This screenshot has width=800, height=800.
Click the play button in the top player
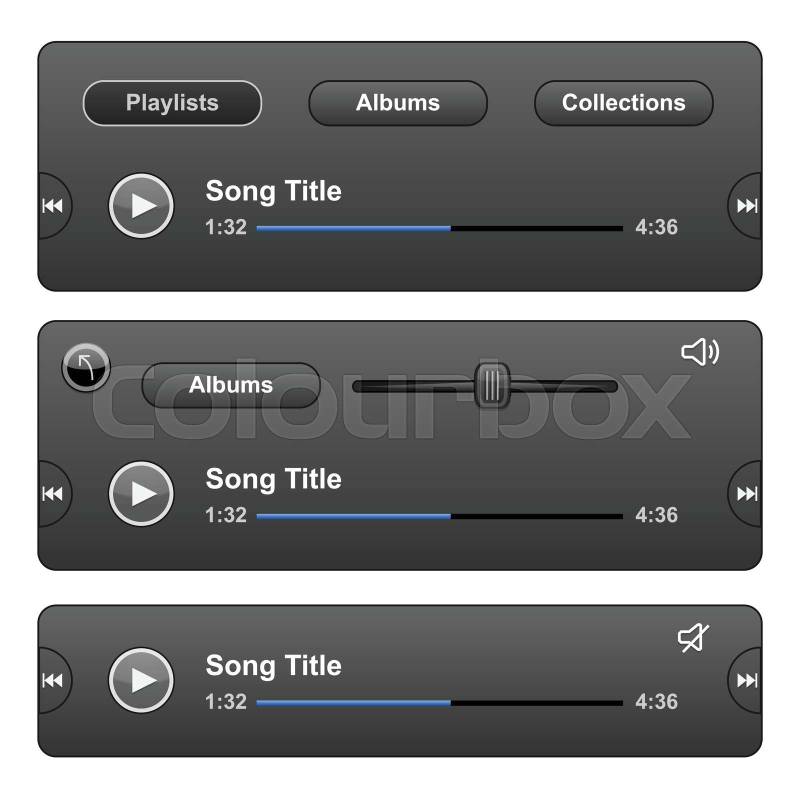click(x=141, y=206)
